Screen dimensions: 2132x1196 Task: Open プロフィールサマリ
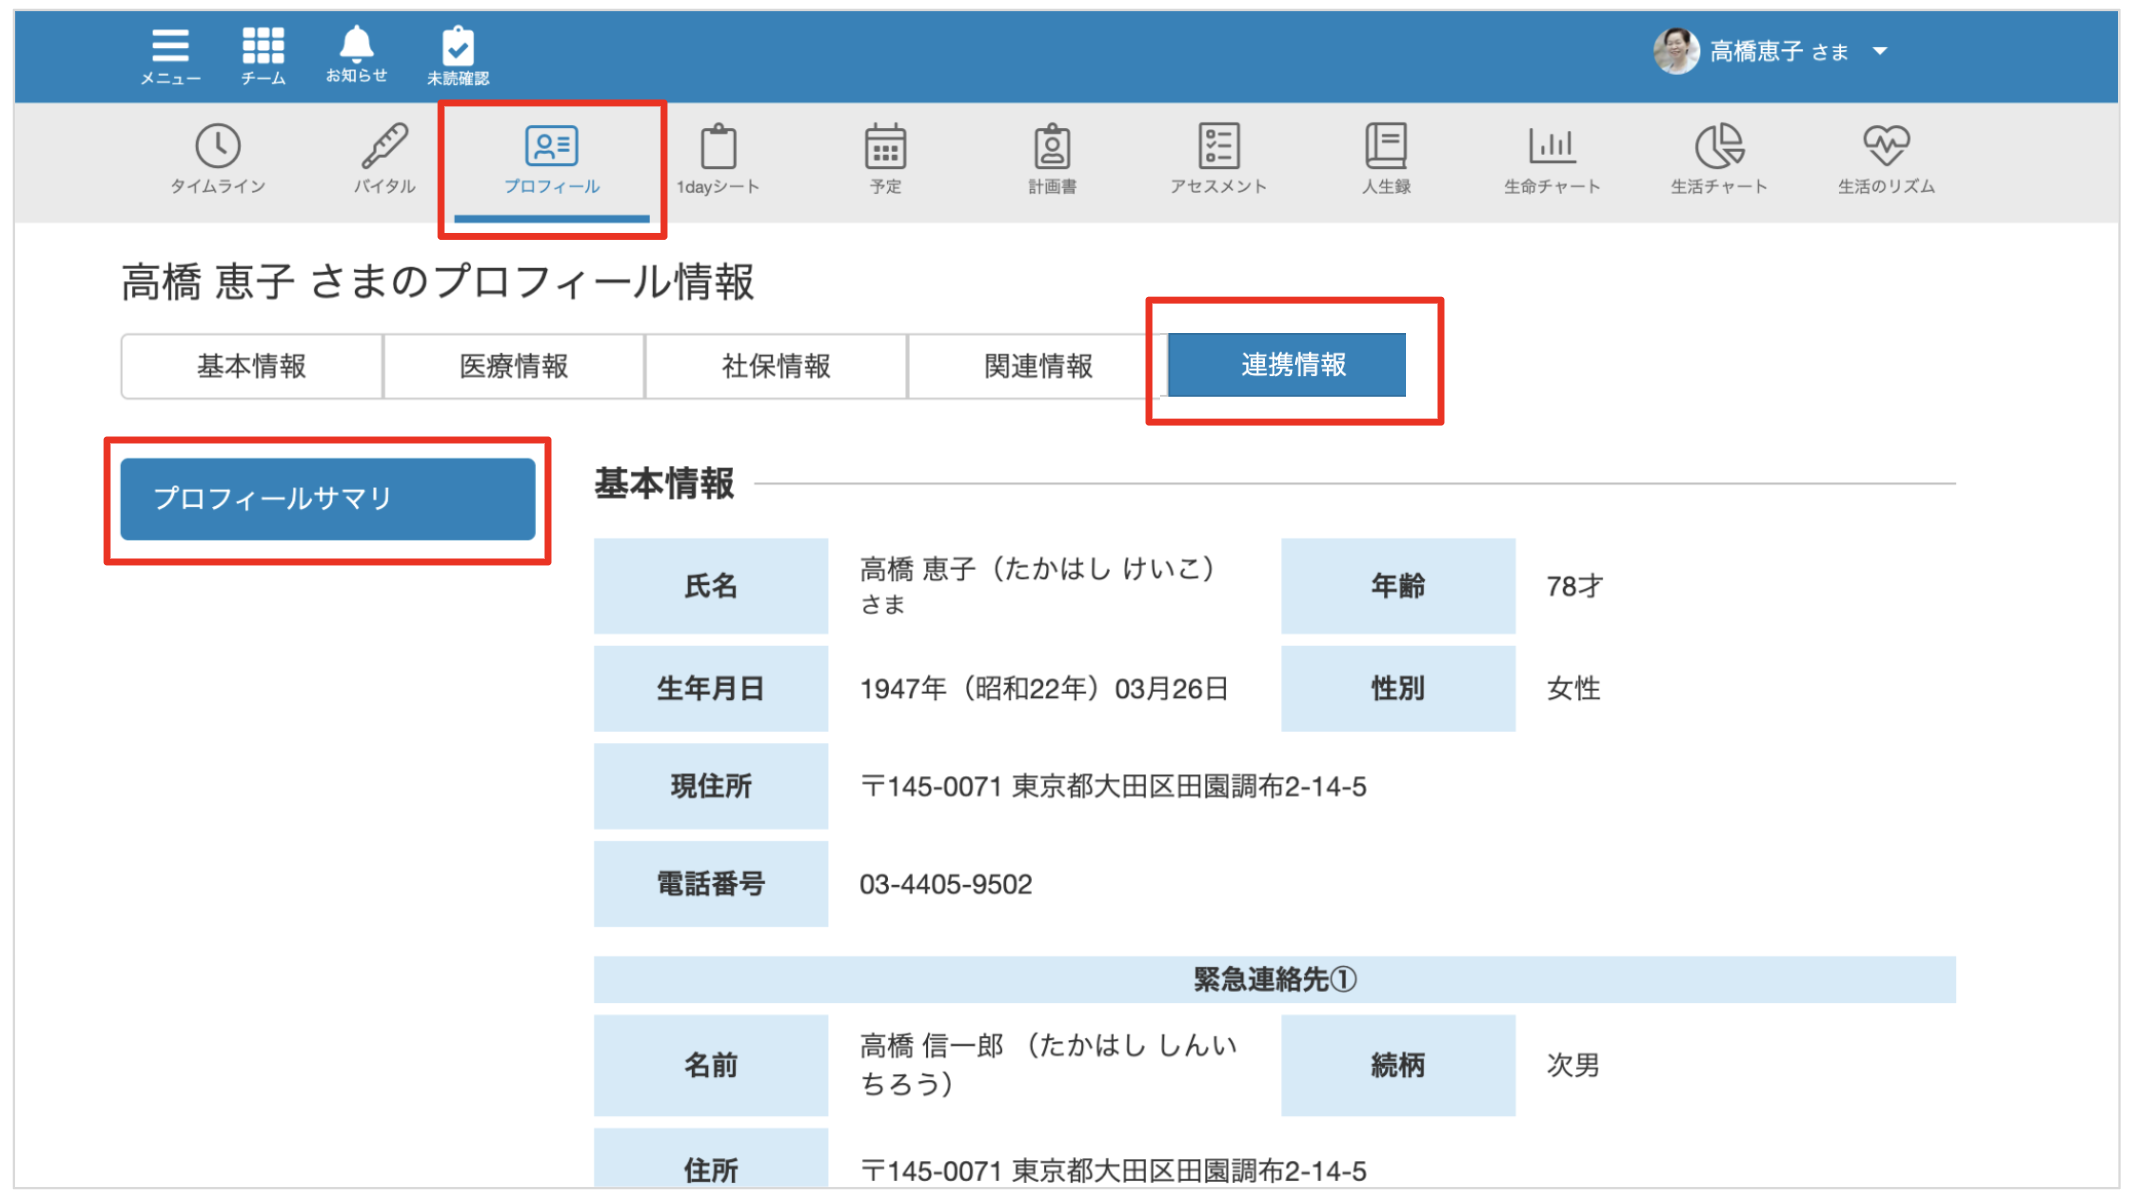[327, 499]
